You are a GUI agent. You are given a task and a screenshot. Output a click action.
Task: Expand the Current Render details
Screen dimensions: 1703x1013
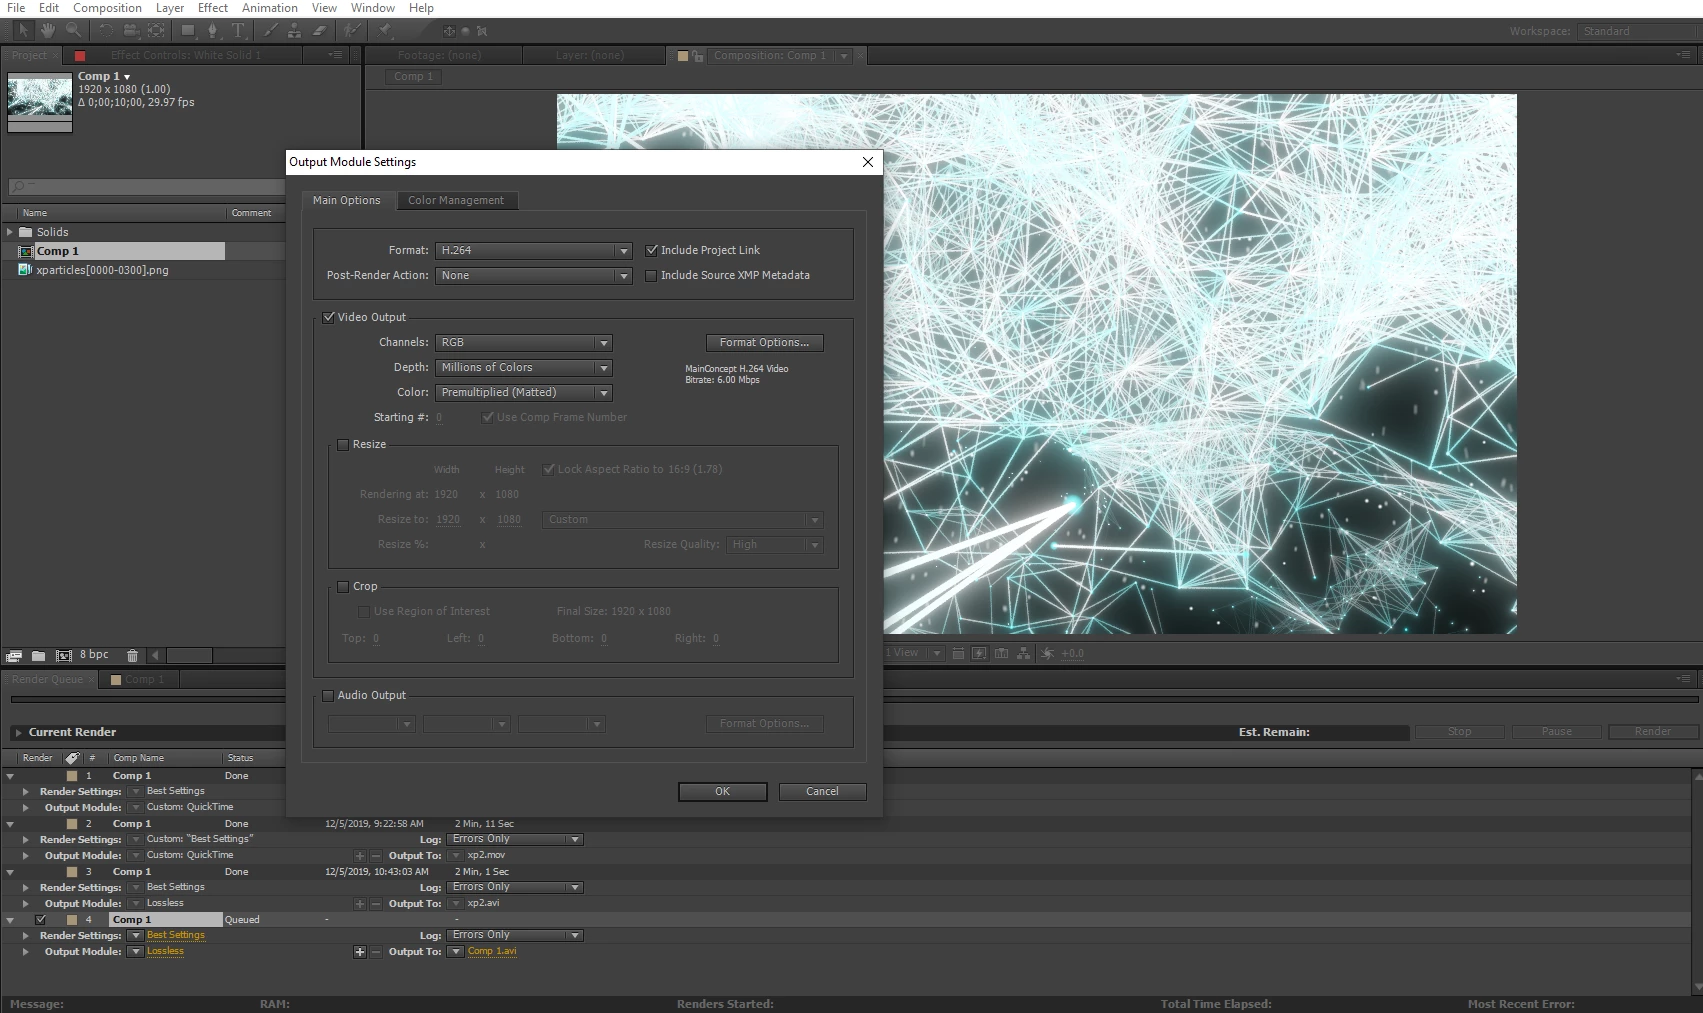pyautogui.click(x=19, y=733)
